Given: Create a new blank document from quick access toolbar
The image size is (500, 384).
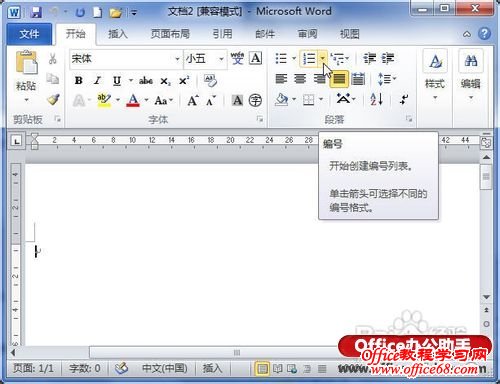Looking at the screenshot, I should coord(97,13).
